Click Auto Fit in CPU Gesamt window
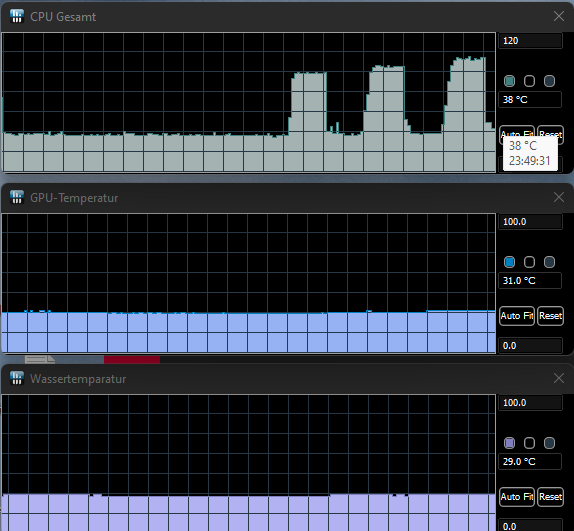 click(517, 131)
